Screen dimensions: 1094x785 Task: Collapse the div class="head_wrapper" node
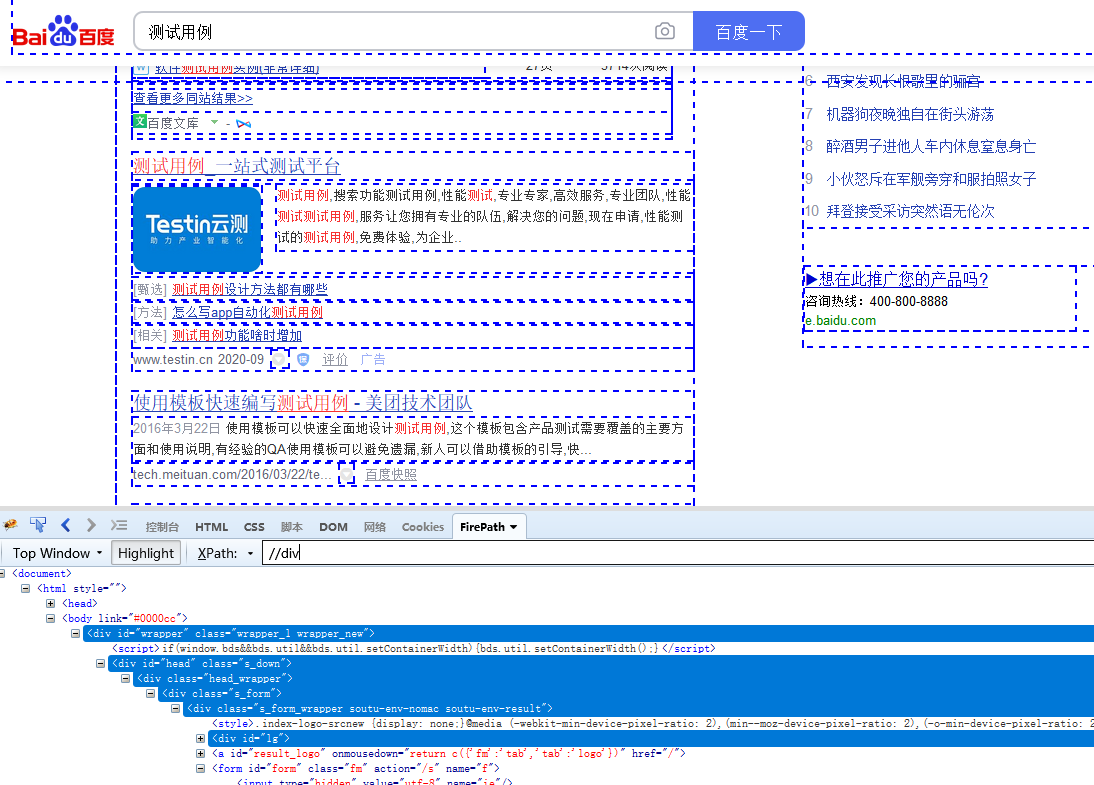(x=126, y=678)
